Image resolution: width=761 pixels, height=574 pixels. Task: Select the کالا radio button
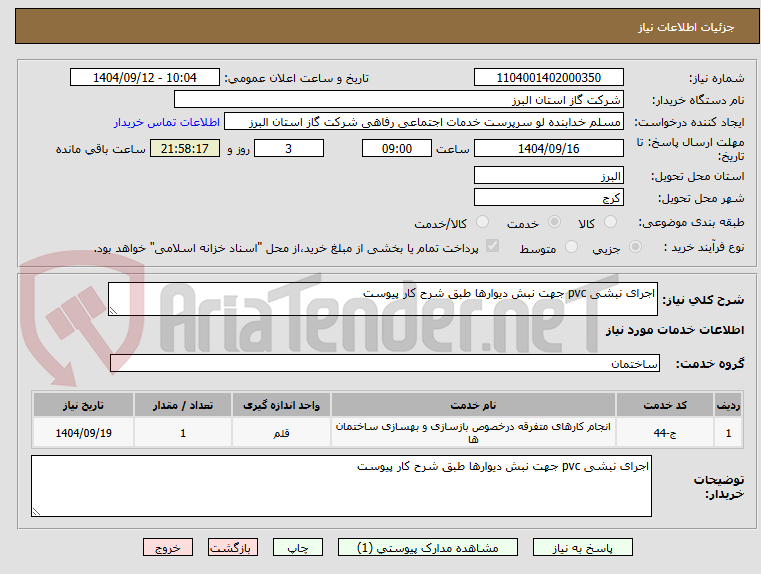610,222
